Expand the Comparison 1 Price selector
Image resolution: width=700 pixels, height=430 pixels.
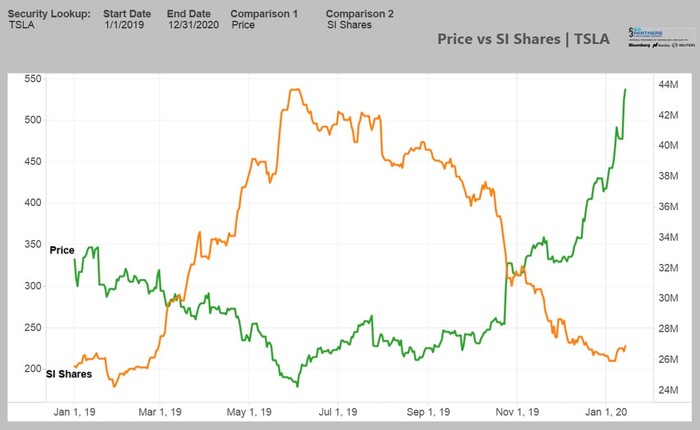point(243,25)
